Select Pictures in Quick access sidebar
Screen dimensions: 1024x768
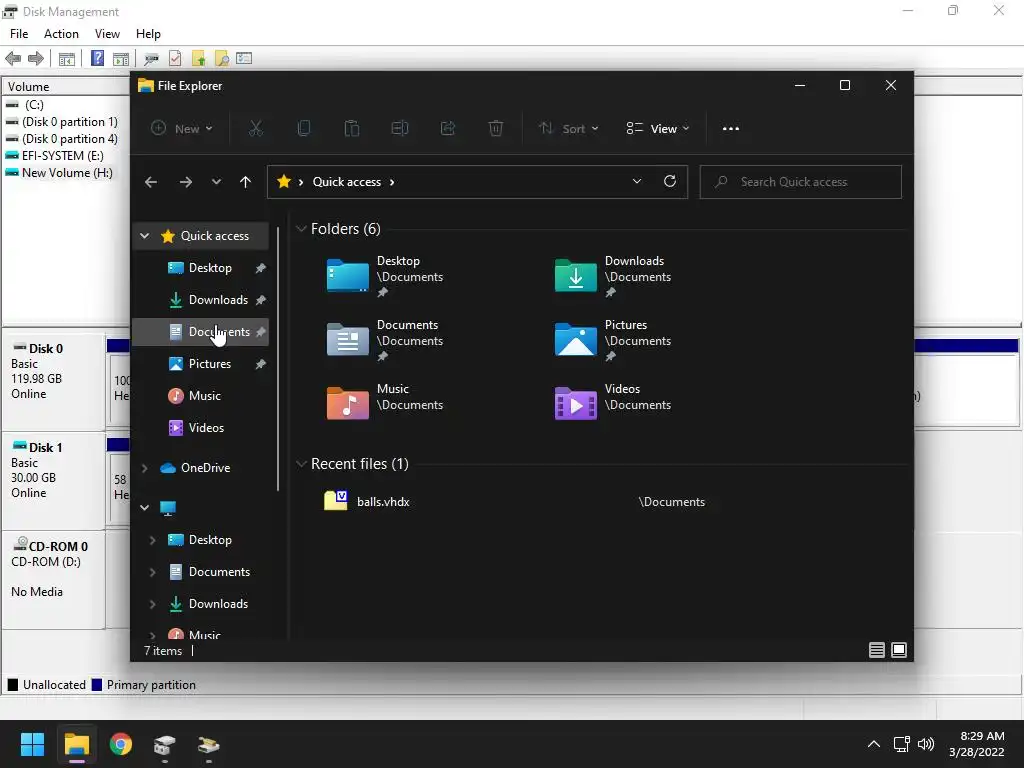(200, 364)
